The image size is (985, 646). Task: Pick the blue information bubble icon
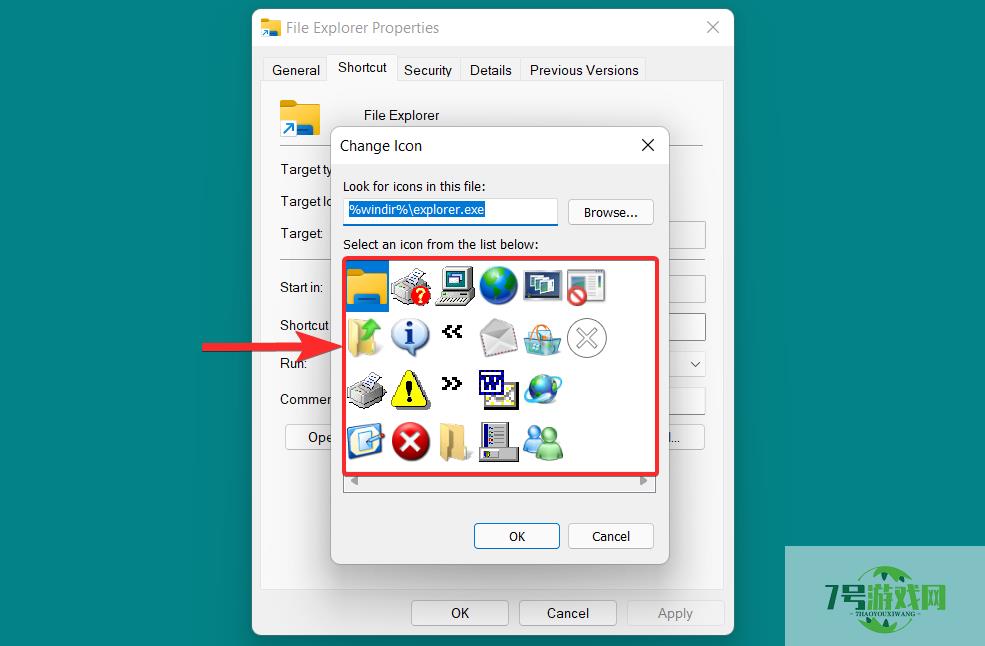410,337
